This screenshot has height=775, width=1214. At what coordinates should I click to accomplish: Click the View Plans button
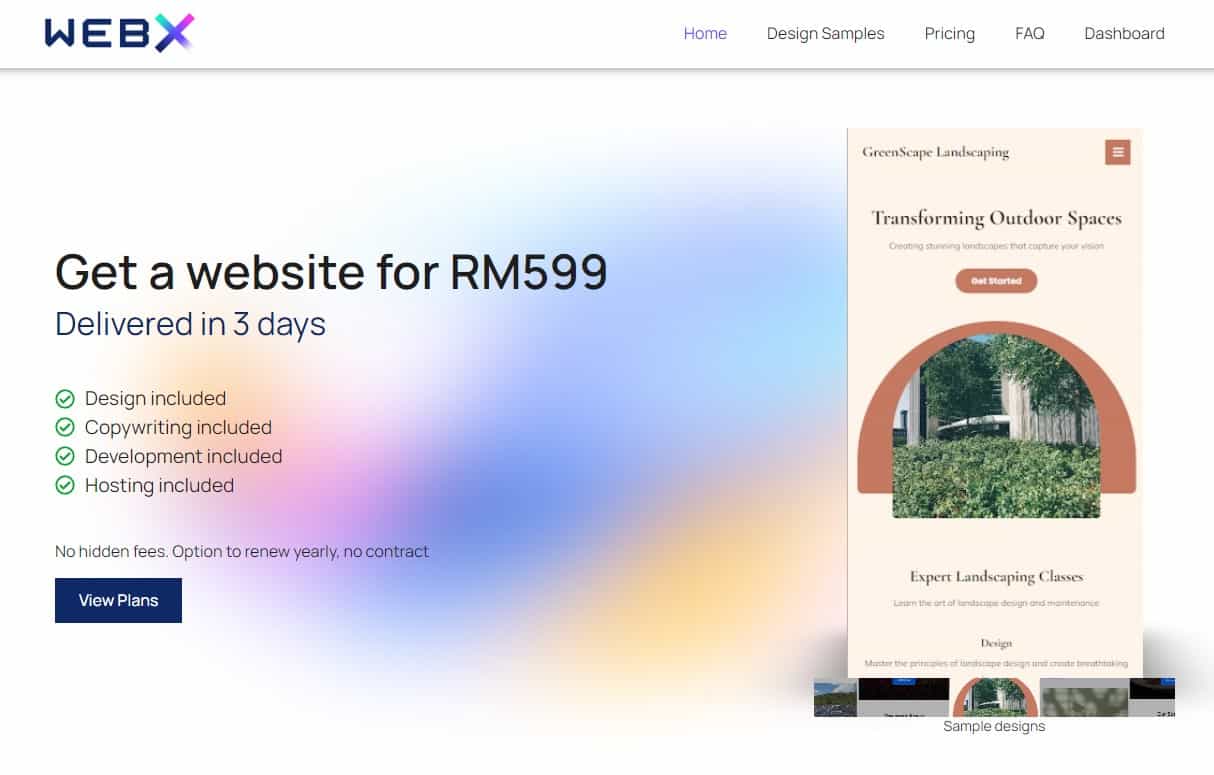pyautogui.click(x=118, y=600)
